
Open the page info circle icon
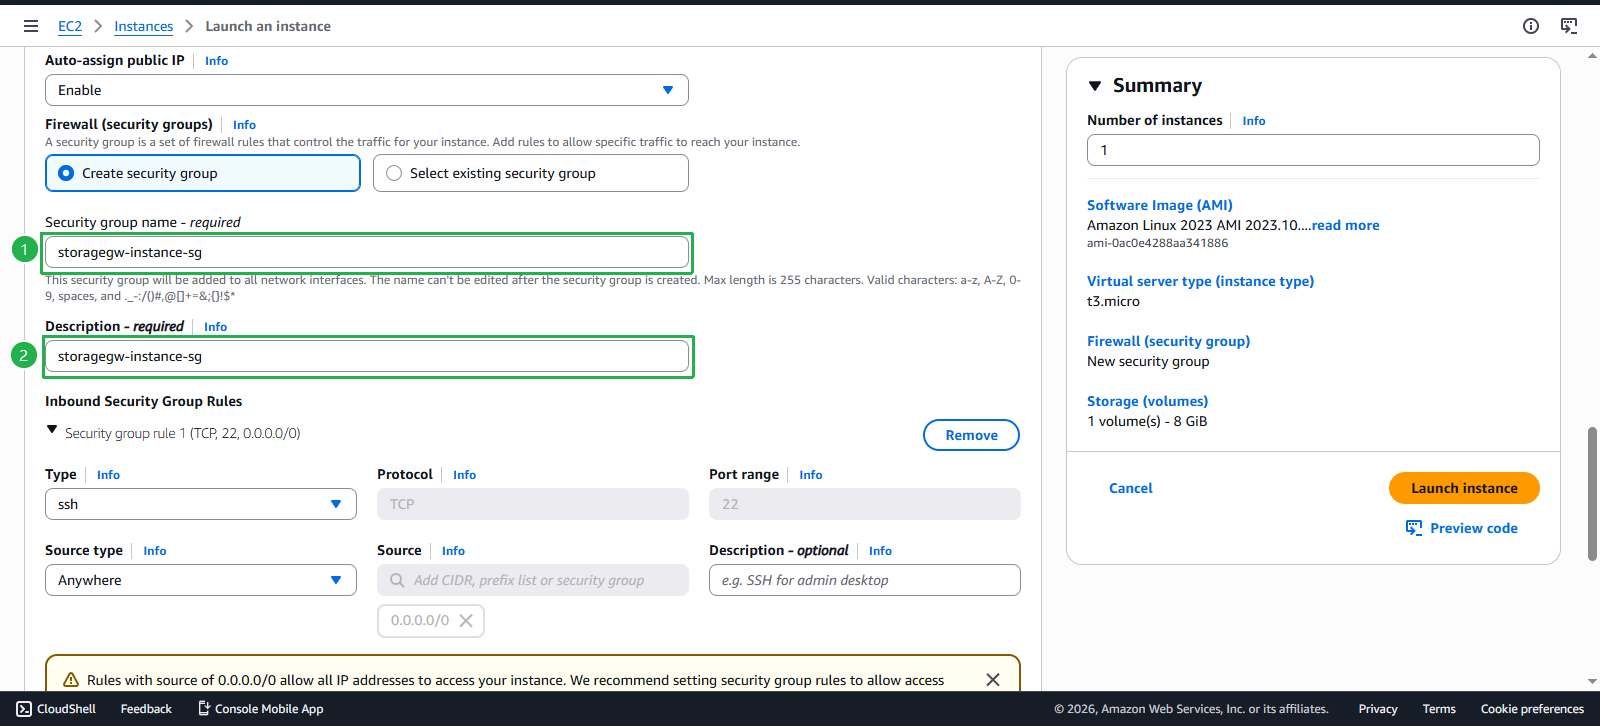pos(1531,26)
